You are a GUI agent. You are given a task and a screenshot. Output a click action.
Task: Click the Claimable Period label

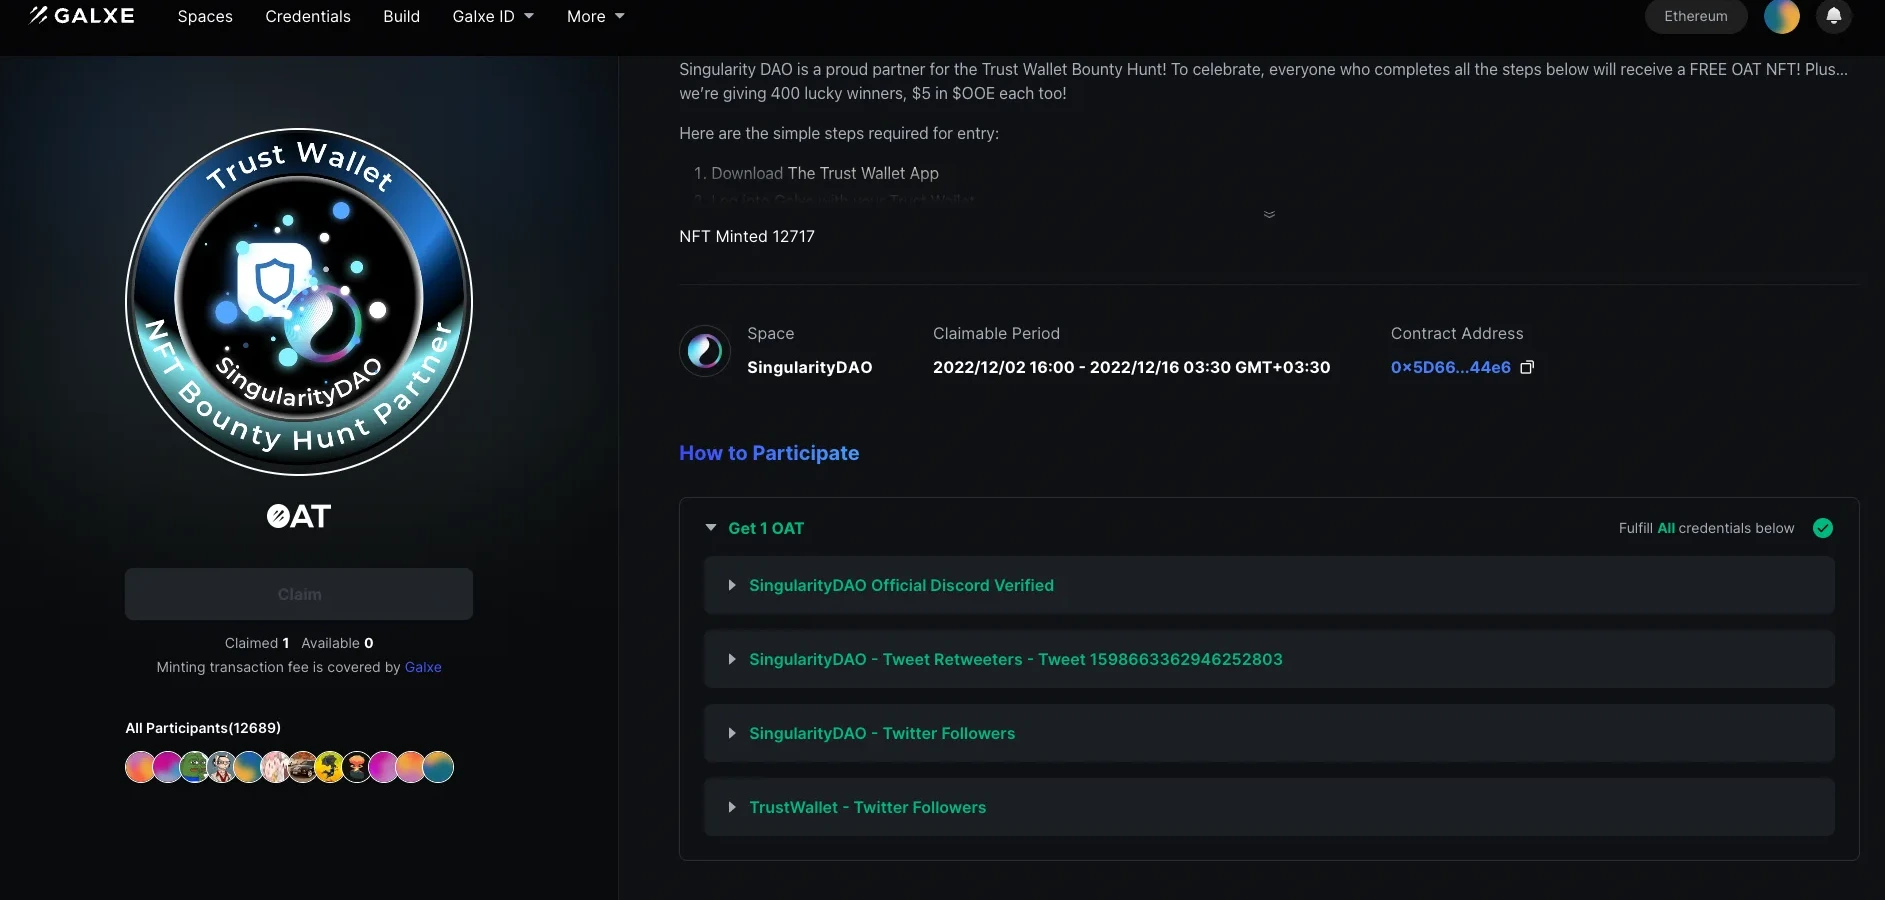(996, 333)
